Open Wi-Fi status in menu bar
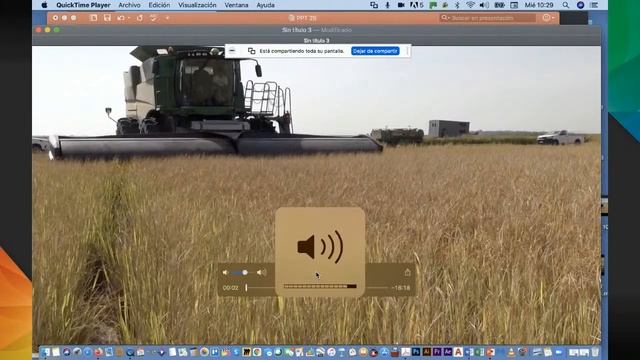640x360 pixels. point(471,5)
